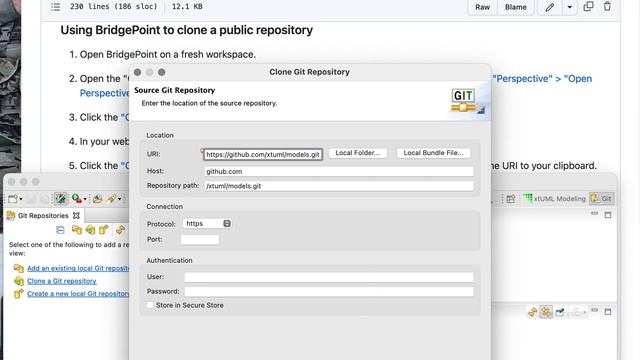640x360 pixels.
Task: Focus the URI input field
Action: pyautogui.click(x=263, y=154)
